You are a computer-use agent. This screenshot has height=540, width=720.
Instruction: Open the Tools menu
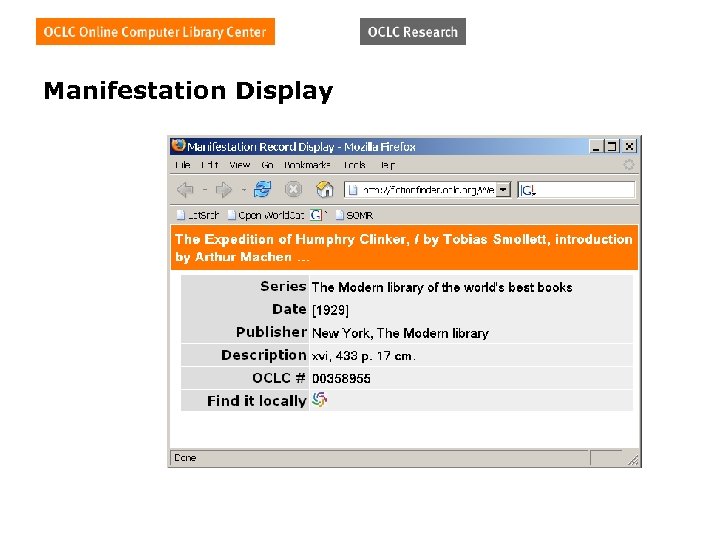pyautogui.click(x=354, y=164)
